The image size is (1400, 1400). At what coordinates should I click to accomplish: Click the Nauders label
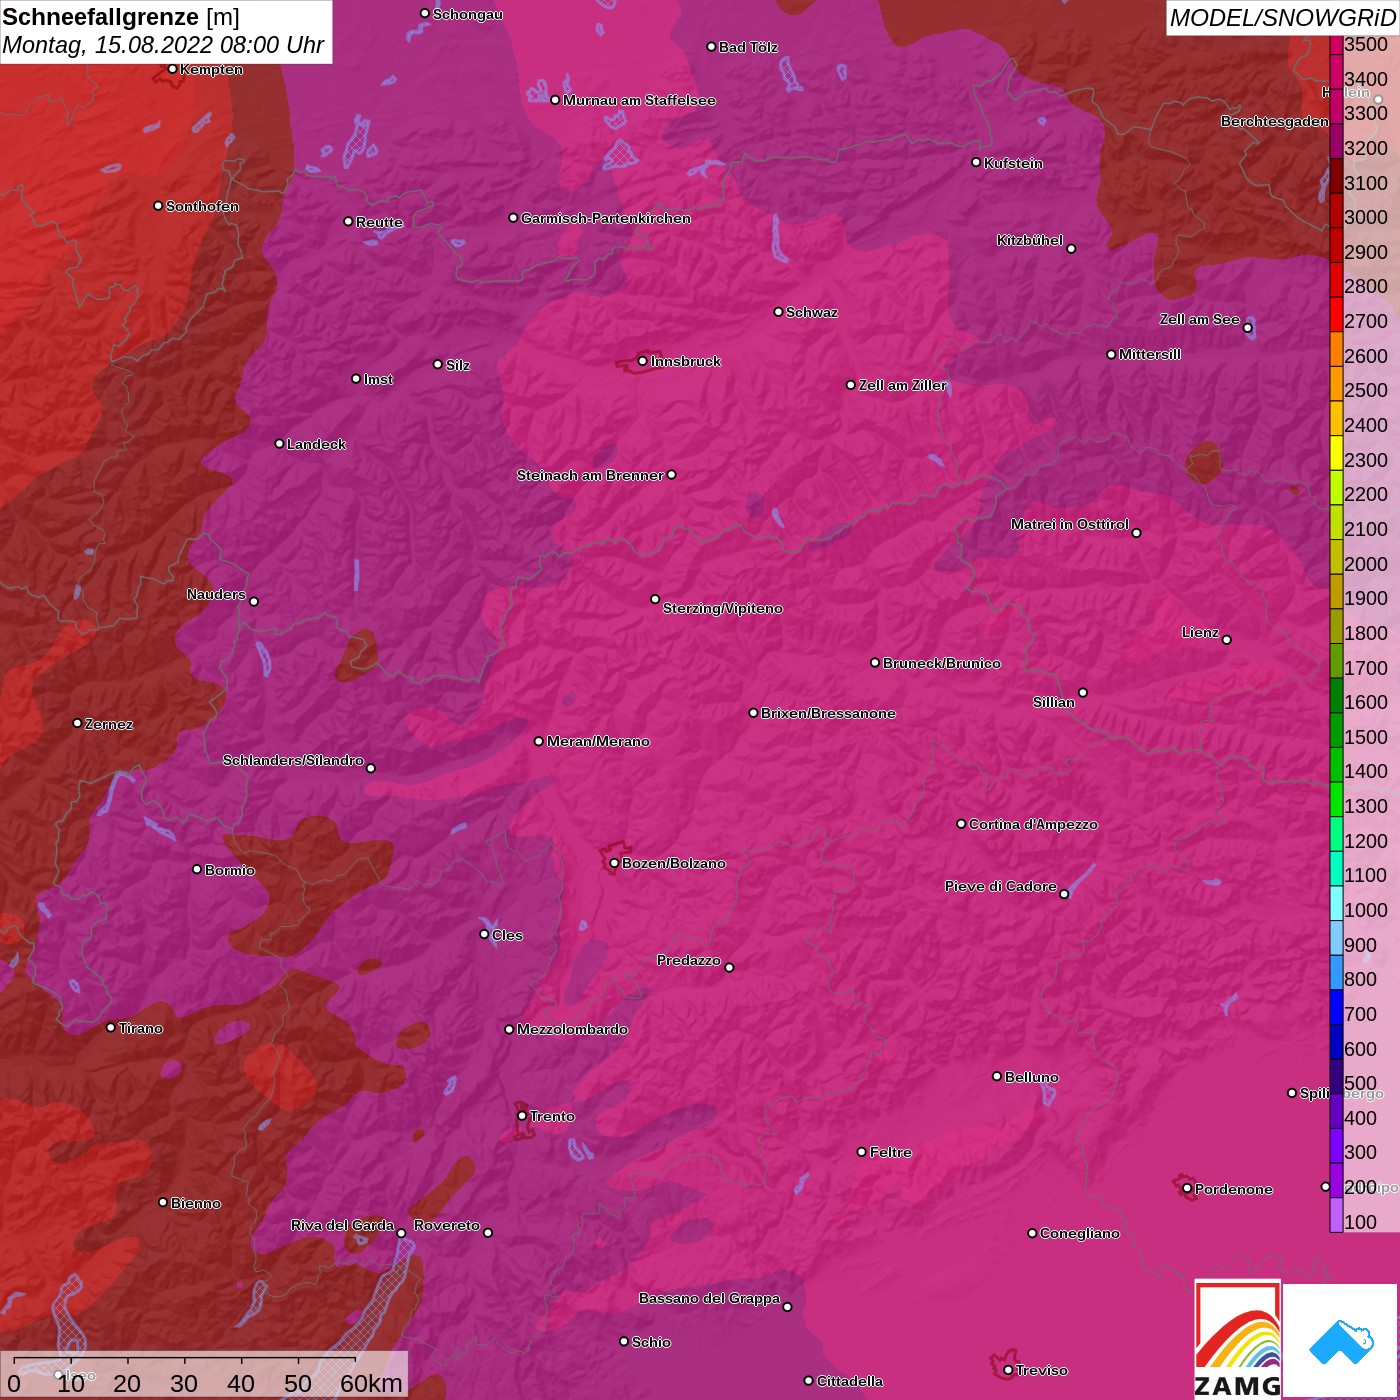(x=216, y=594)
